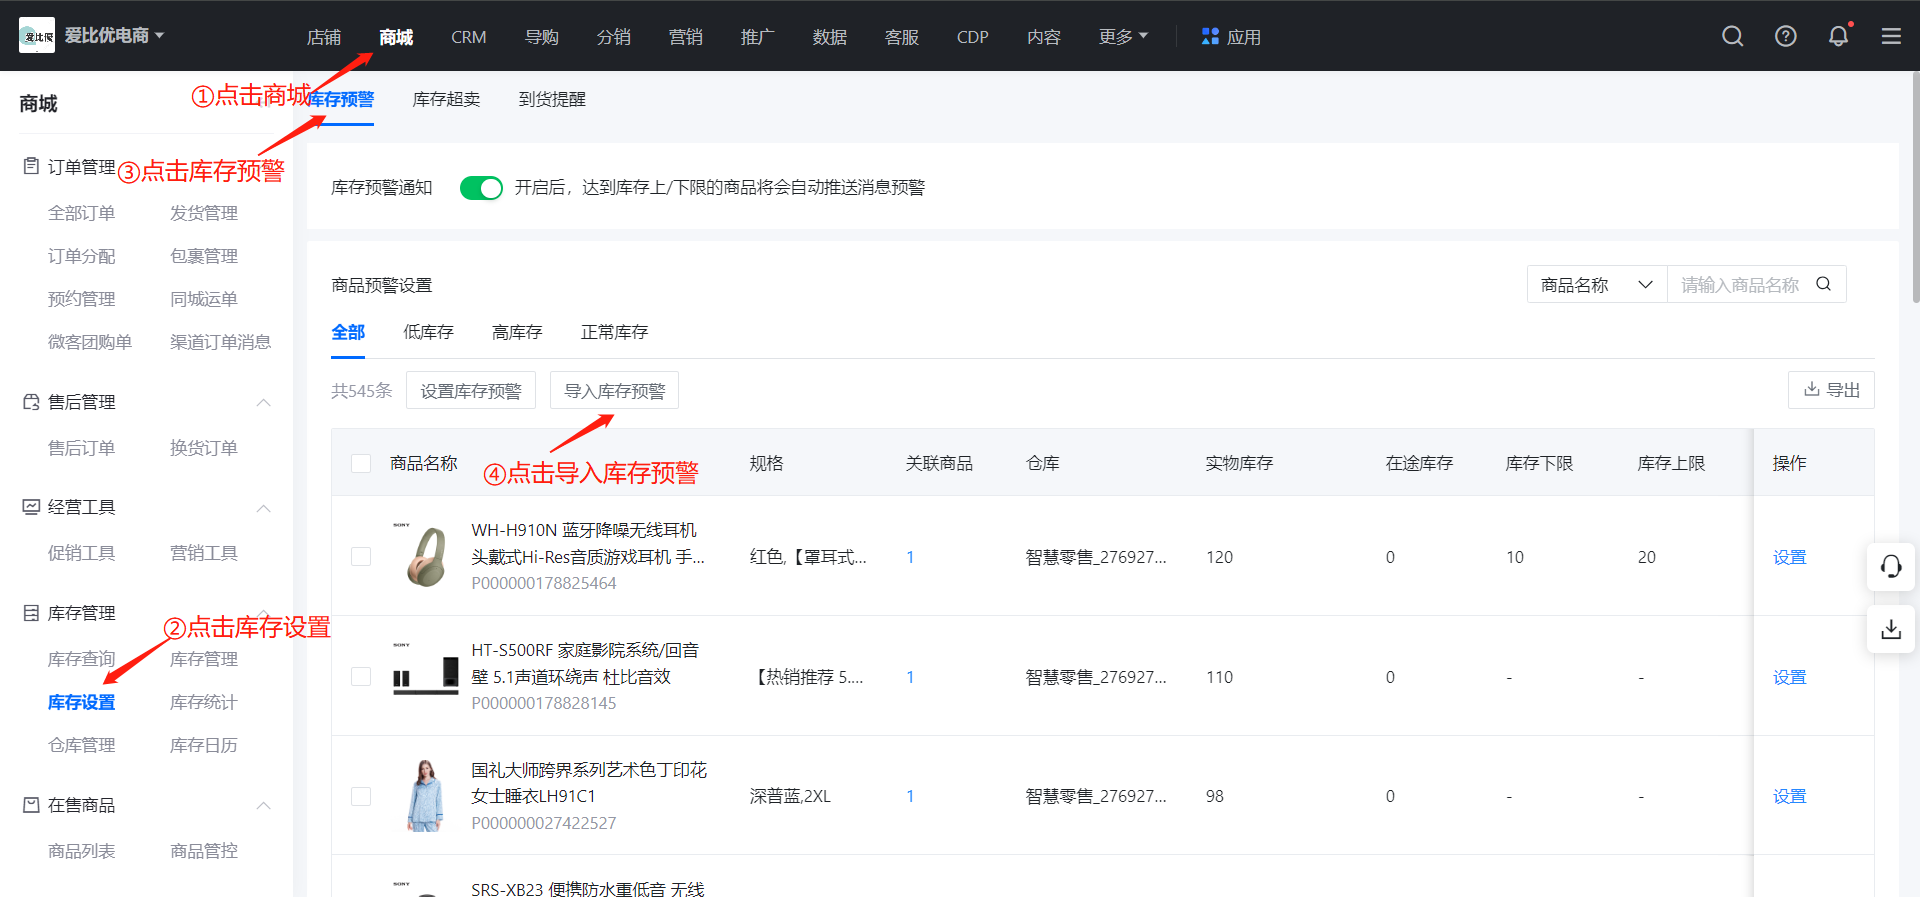Open 仓库管理 in sidebar
1920x897 pixels.
coord(82,745)
